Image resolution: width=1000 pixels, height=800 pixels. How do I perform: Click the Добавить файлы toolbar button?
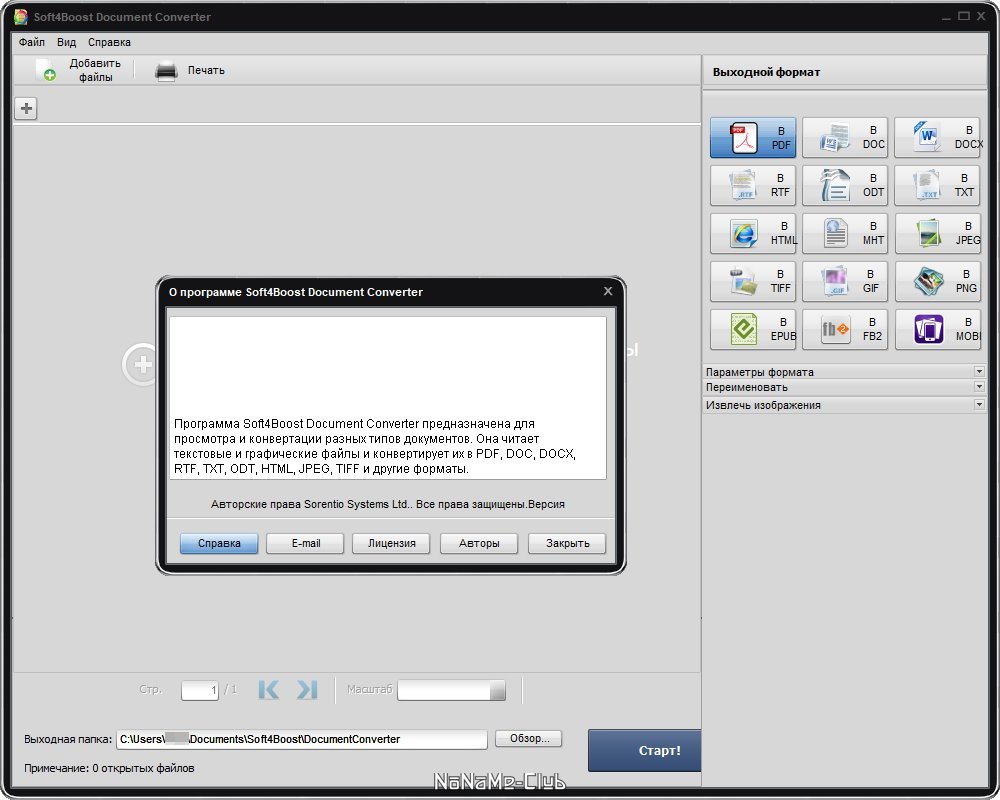pyautogui.click(x=78, y=70)
